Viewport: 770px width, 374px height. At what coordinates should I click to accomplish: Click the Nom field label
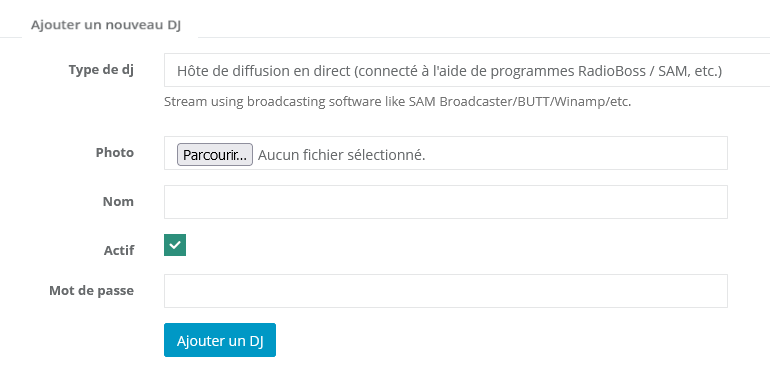tap(118, 202)
